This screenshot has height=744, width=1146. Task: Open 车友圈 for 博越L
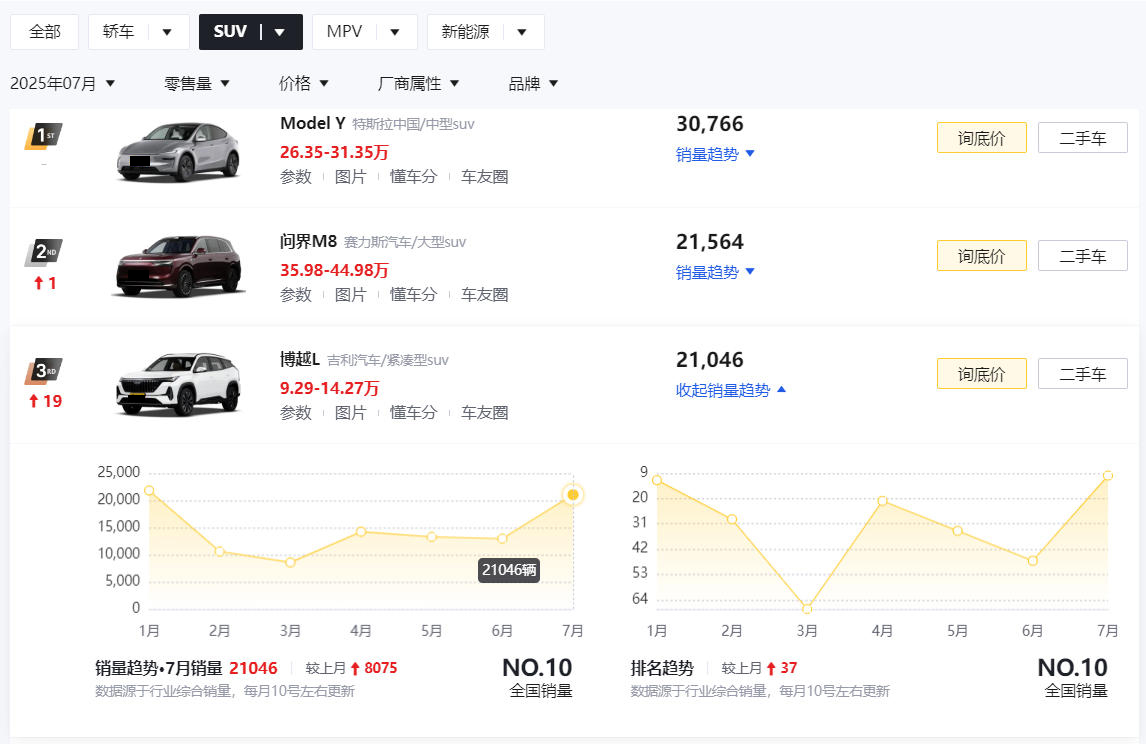485,413
